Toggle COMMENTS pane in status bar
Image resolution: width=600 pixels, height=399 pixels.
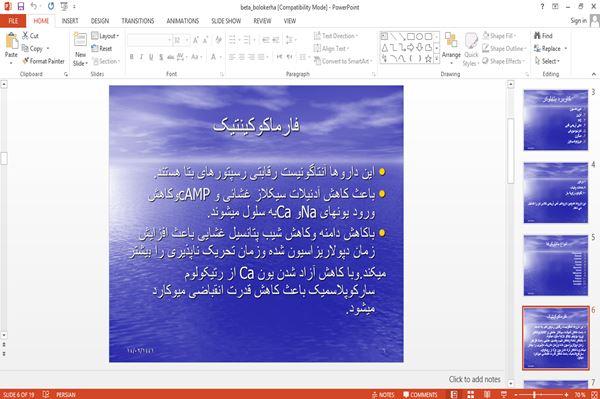coord(420,394)
